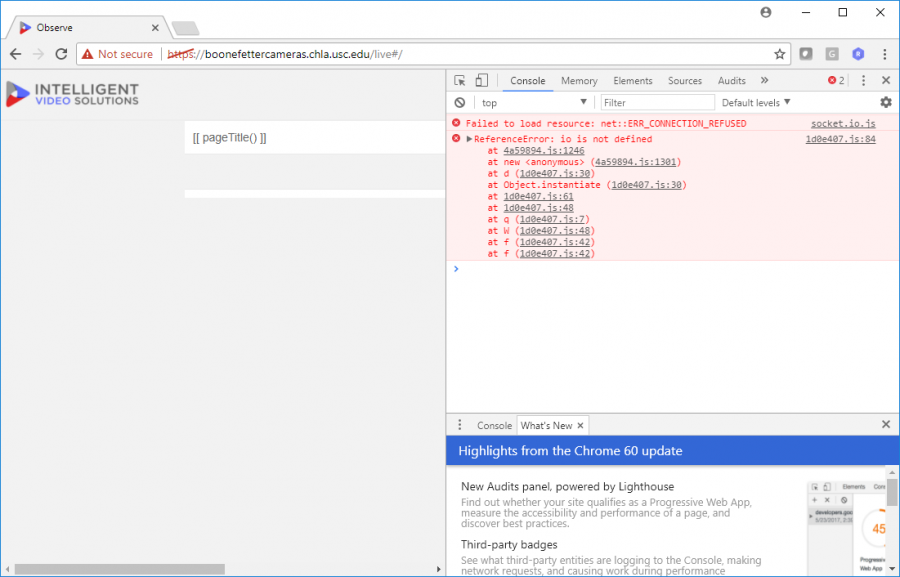Switch to the Memory tab
Image resolution: width=900 pixels, height=577 pixels.
[x=579, y=81]
